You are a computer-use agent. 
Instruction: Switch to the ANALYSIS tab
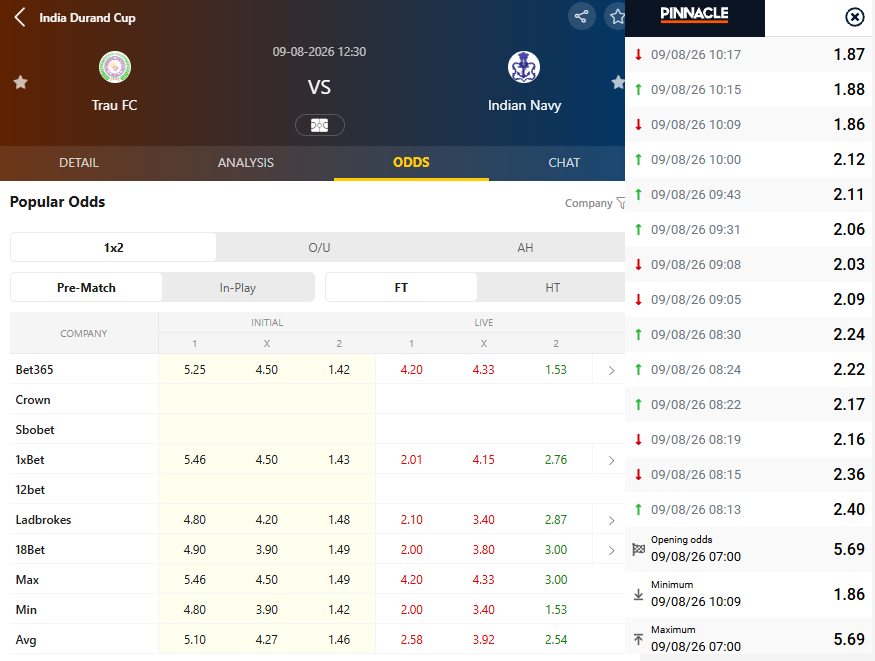[x=246, y=163]
